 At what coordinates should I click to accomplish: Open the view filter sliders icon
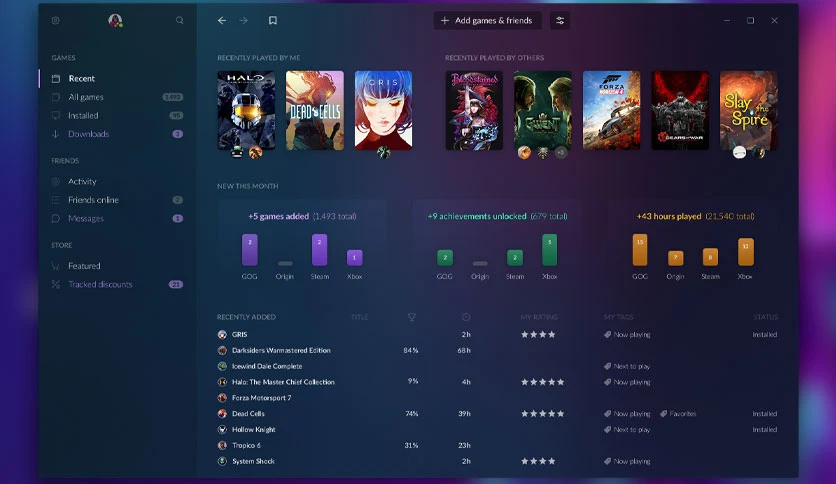point(560,20)
